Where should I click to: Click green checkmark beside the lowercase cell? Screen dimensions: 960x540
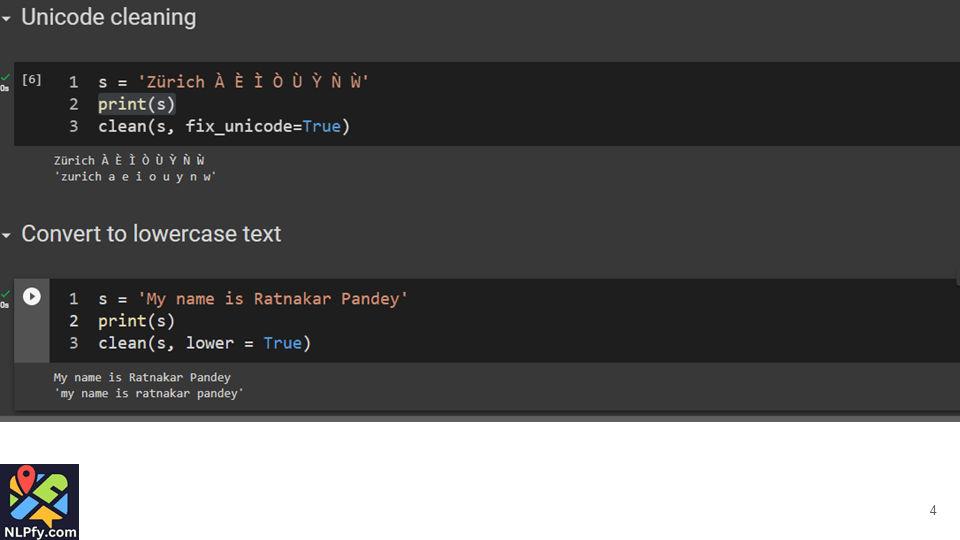pyautogui.click(x=5, y=294)
